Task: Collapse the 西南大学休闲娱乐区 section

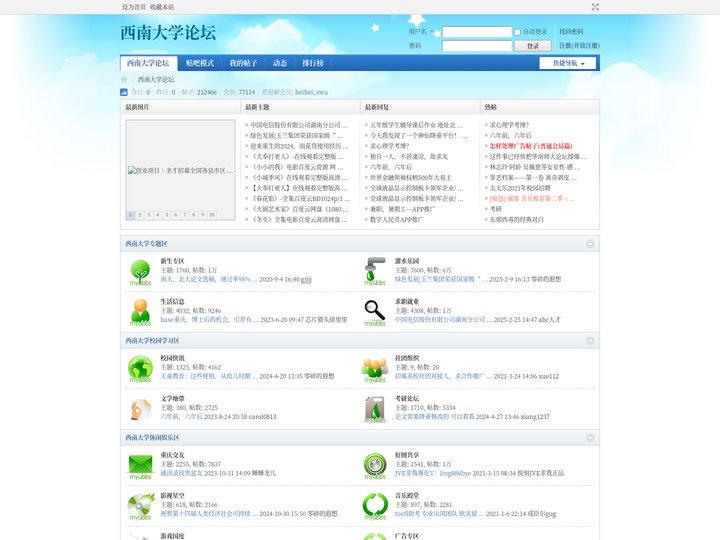Action: click(590, 438)
